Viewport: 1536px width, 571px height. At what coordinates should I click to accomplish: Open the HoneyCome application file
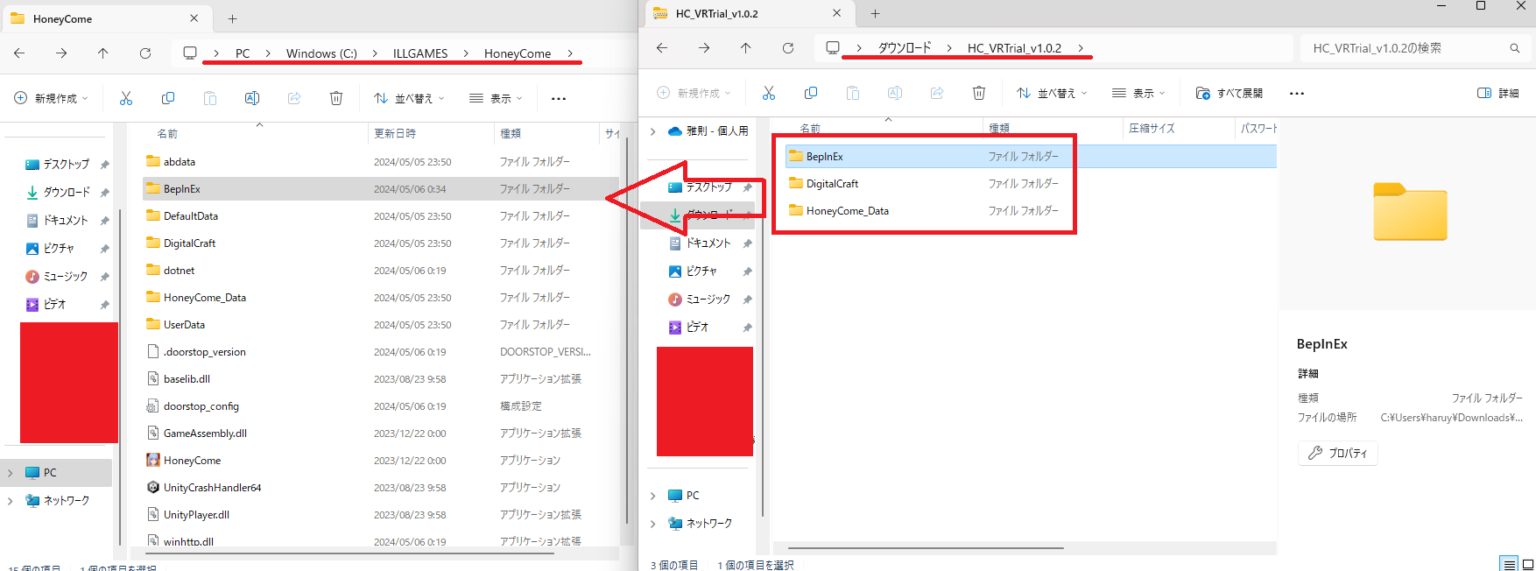click(x=191, y=460)
